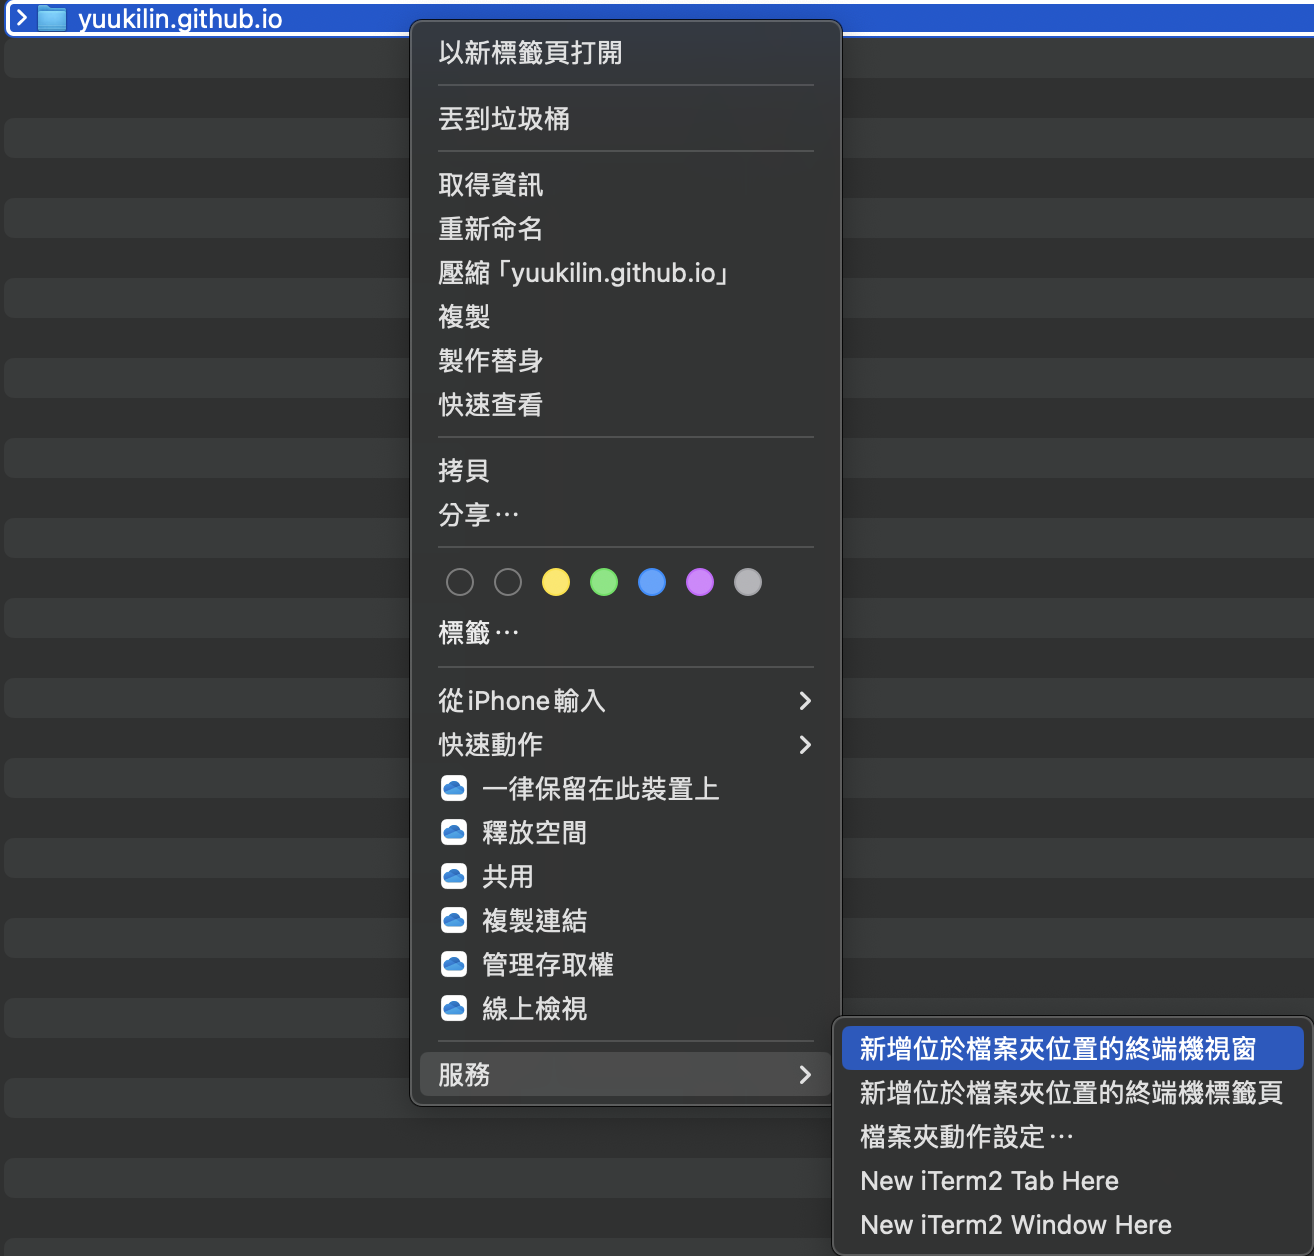
Task: Click OneDrive icon beside 共用
Action: pyautogui.click(x=454, y=877)
